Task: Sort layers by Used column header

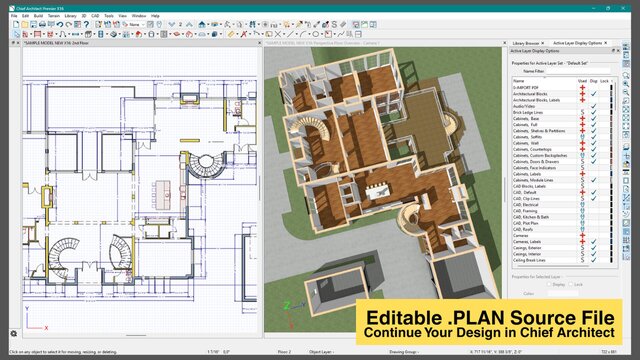Action: tap(582, 81)
